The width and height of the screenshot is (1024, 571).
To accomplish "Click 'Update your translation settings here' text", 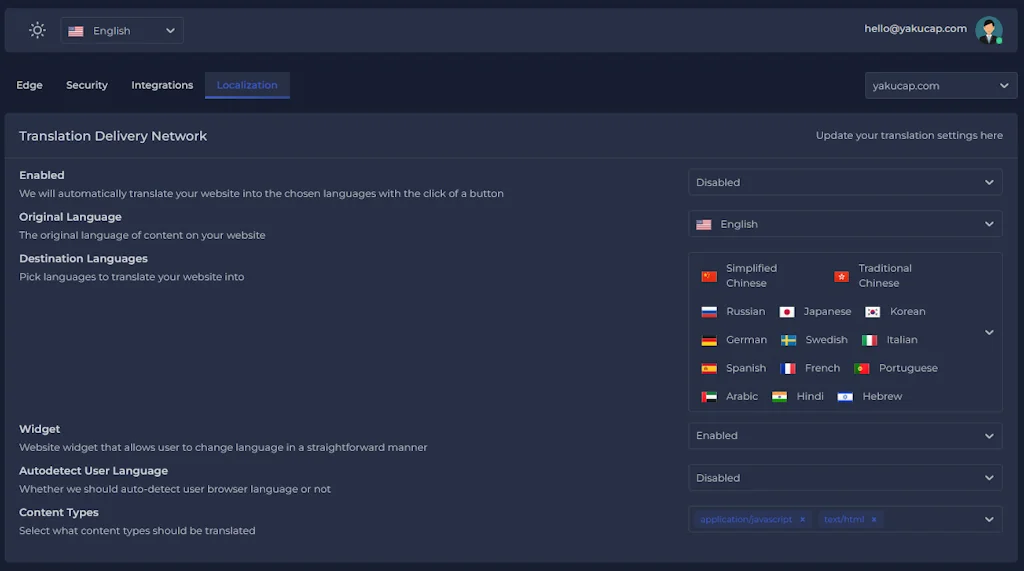I will (909, 135).
